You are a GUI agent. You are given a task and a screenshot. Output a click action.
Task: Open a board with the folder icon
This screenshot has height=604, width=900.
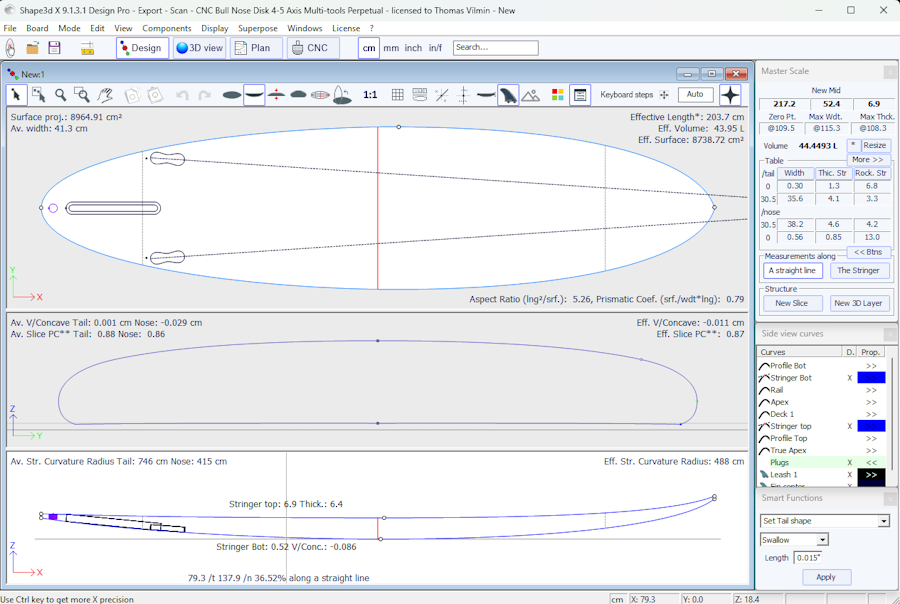tap(32, 48)
